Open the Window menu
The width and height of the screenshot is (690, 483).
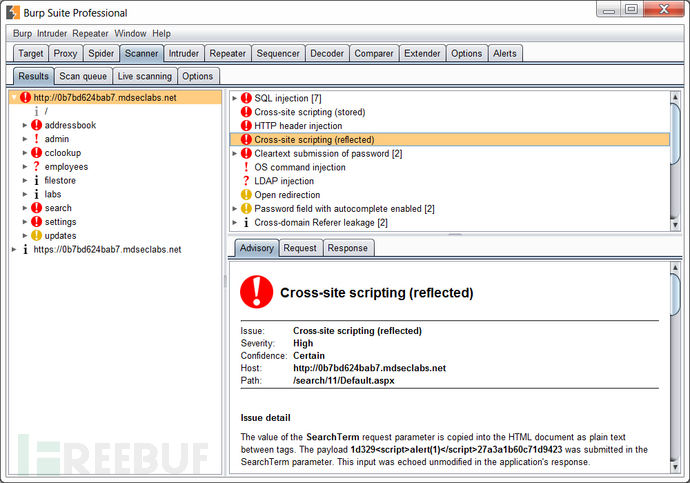tap(130, 33)
